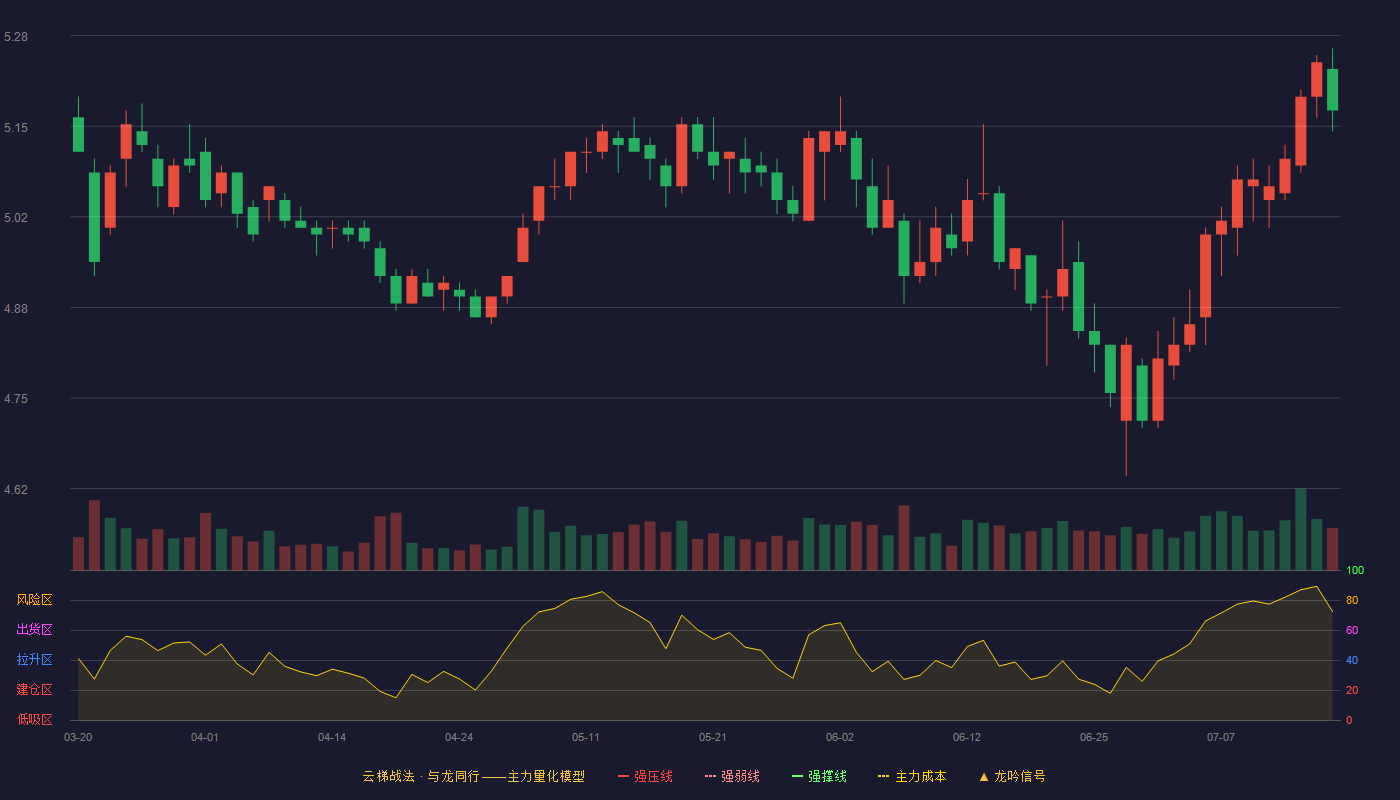Viewport: 1400px width, 800px height.
Task: Toggle the 强撑线 legend item
Action: click(x=819, y=776)
